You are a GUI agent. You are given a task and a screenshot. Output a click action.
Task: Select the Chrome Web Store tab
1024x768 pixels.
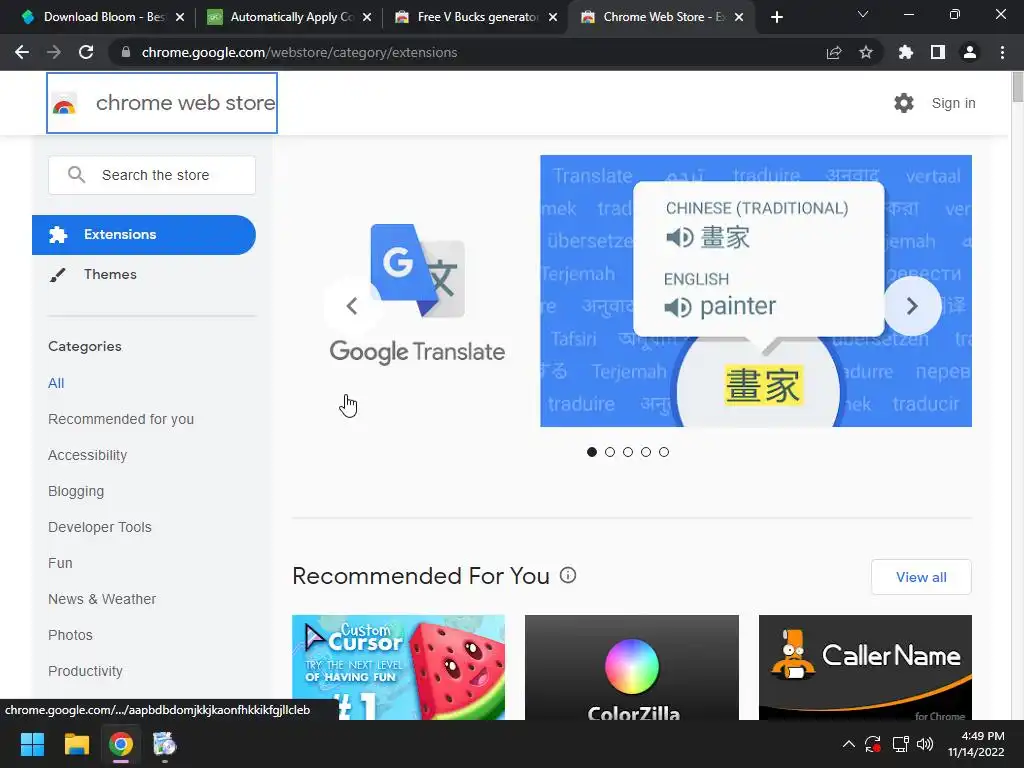[x=660, y=17]
